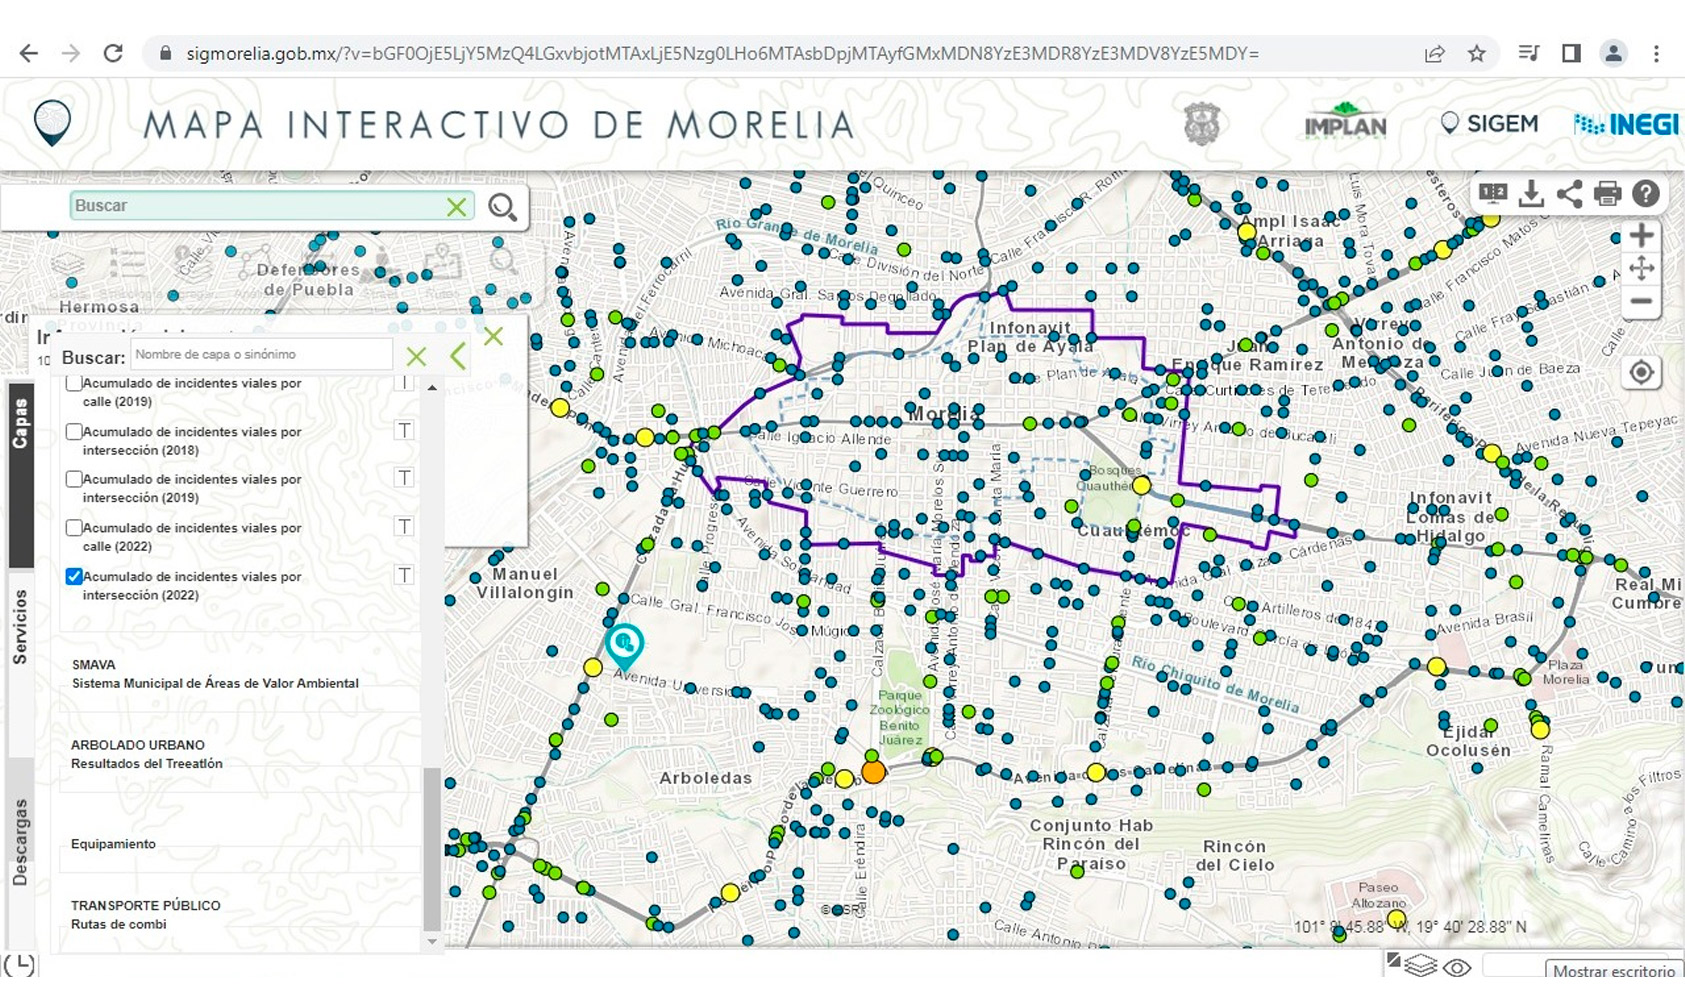The height and width of the screenshot is (1007, 1685).
Task: Uncheck Acumulado de incidentes viales por intersección (2022)
Action: coord(74,575)
